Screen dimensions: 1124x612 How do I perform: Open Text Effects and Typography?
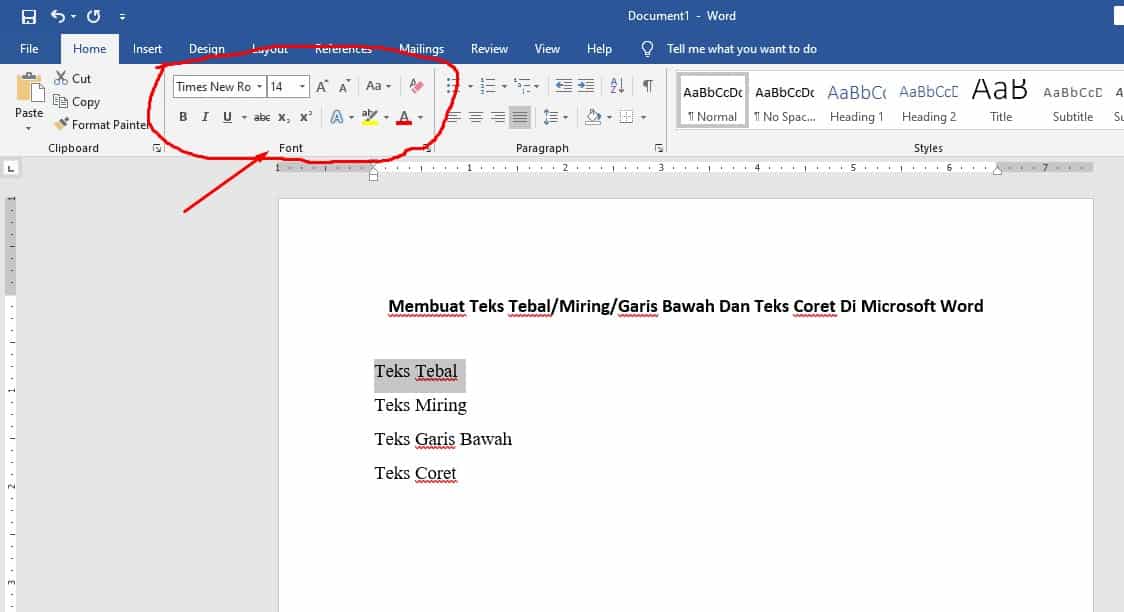coord(336,117)
